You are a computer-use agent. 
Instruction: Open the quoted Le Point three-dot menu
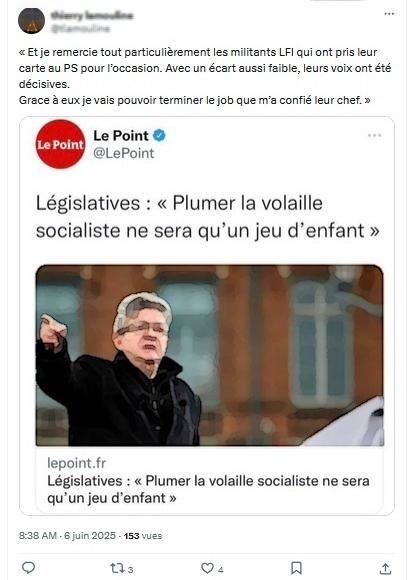[374, 136]
